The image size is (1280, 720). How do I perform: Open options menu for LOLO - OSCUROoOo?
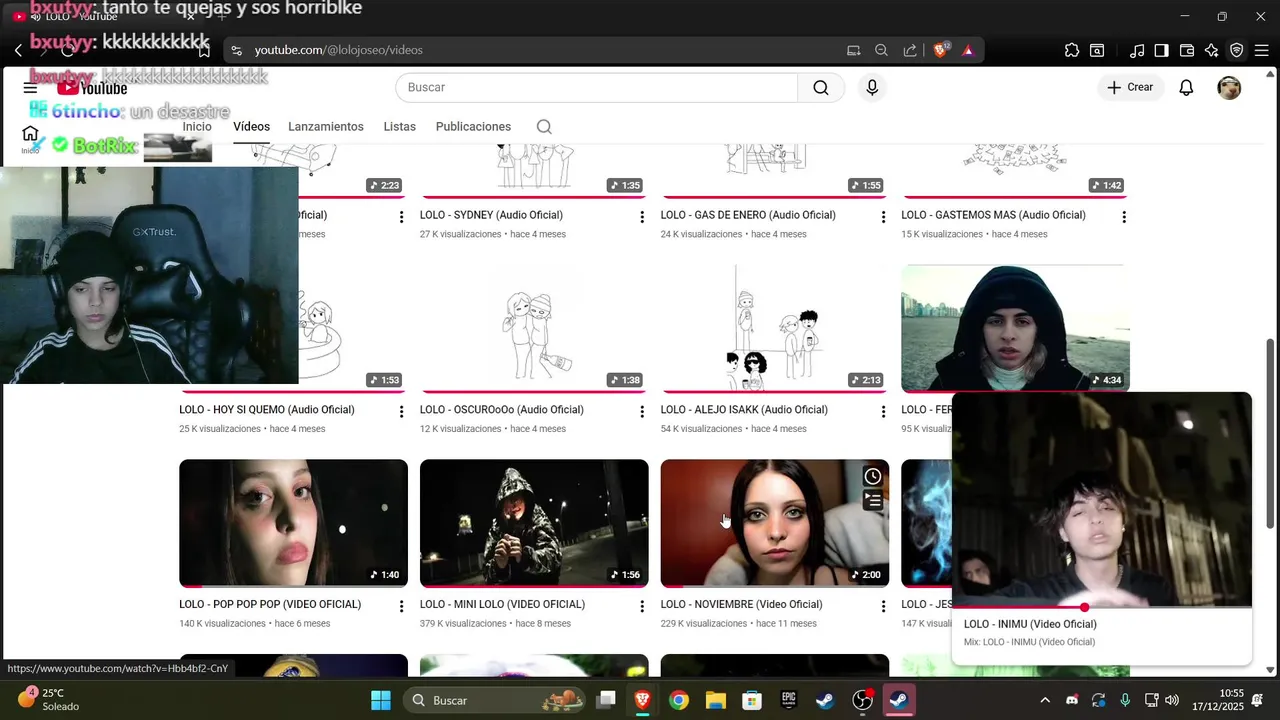(x=642, y=412)
